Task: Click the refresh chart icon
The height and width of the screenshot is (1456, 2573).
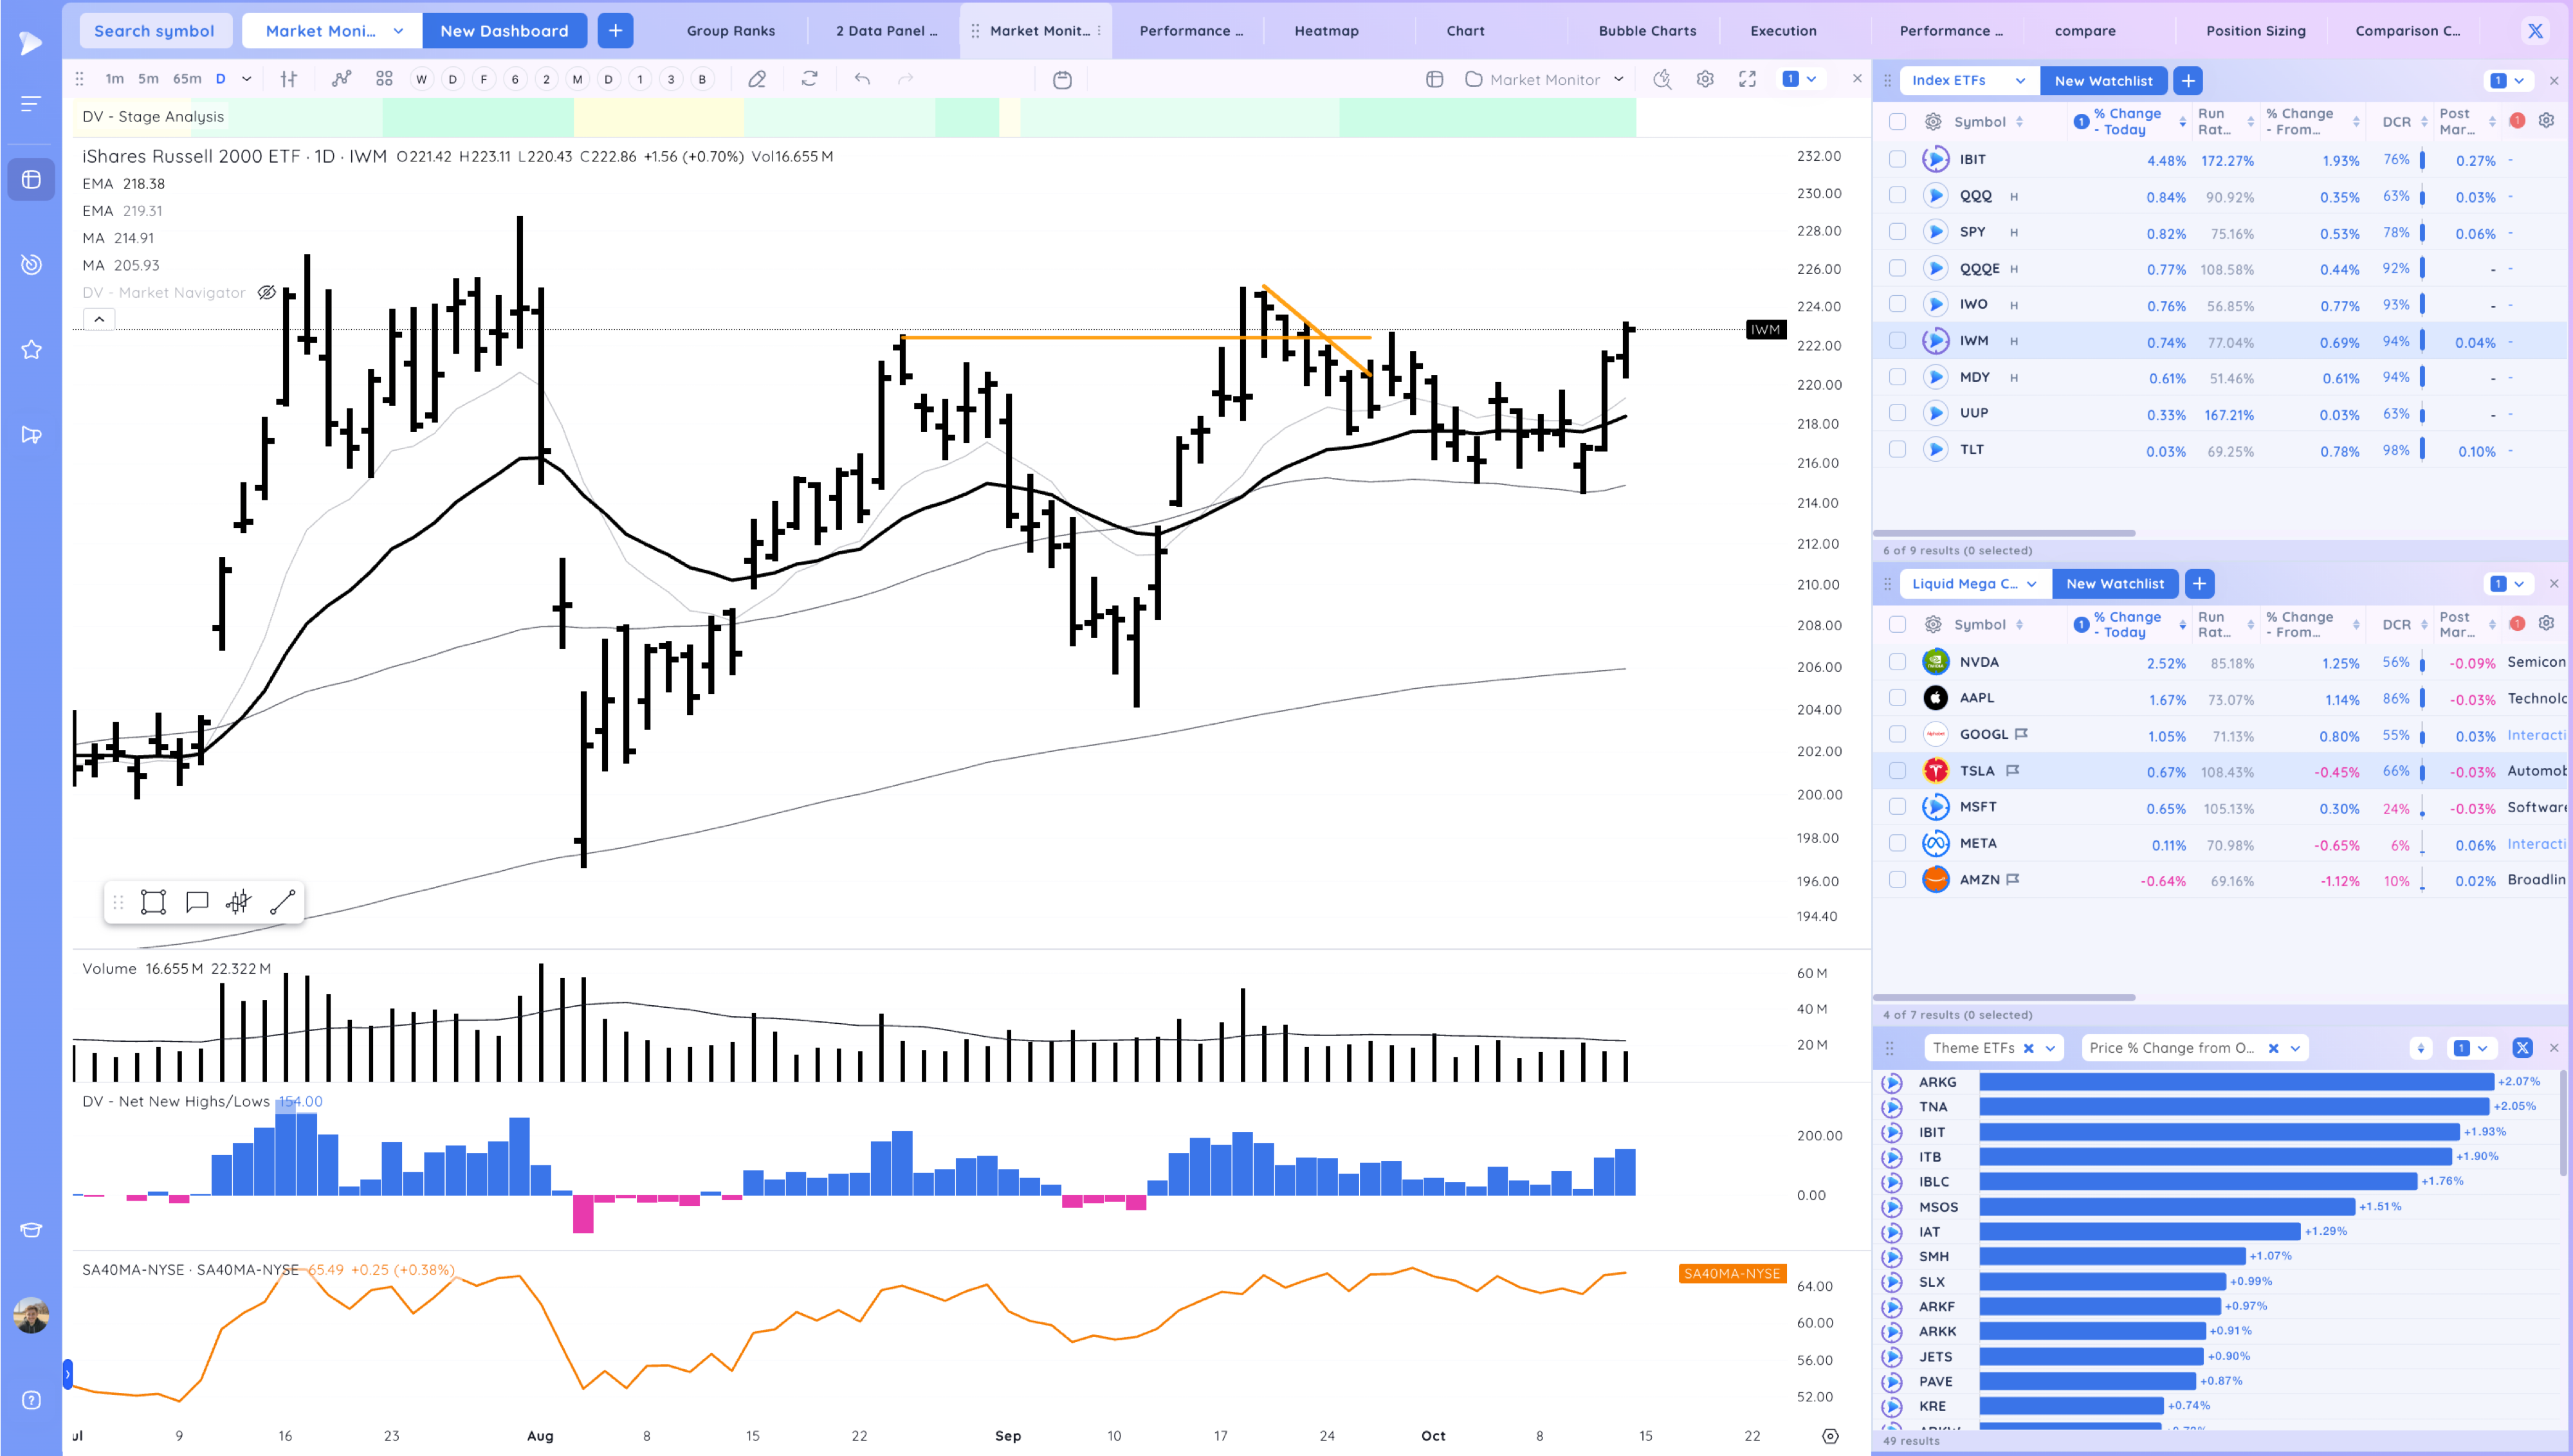Action: [x=809, y=79]
